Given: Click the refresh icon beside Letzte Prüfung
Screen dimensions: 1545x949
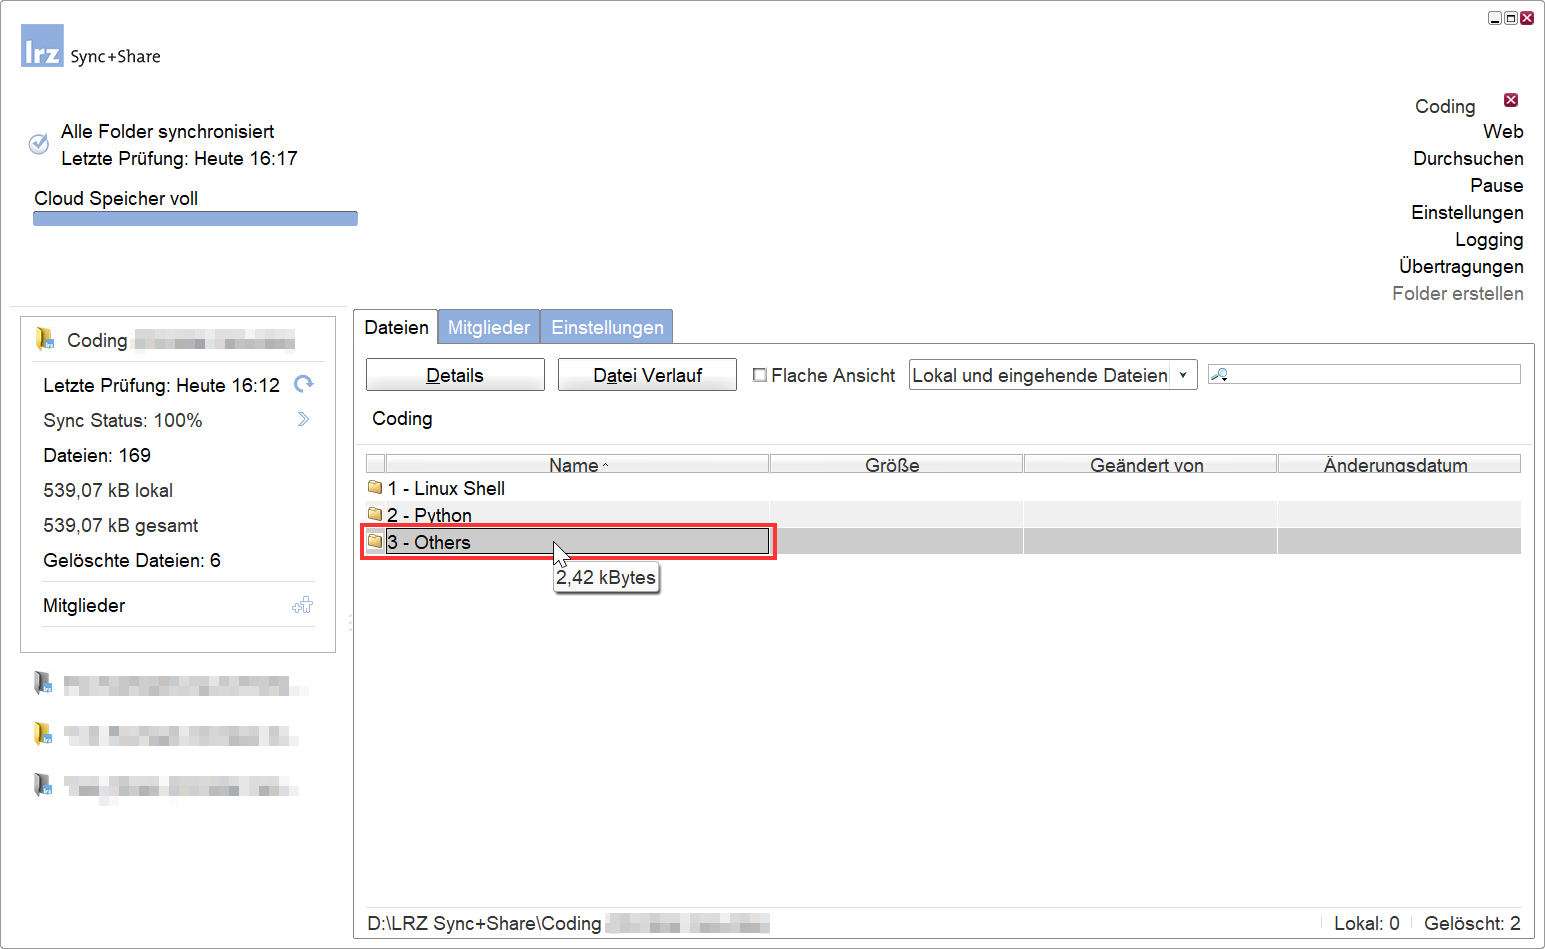Looking at the screenshot, I should click(303, 384).
